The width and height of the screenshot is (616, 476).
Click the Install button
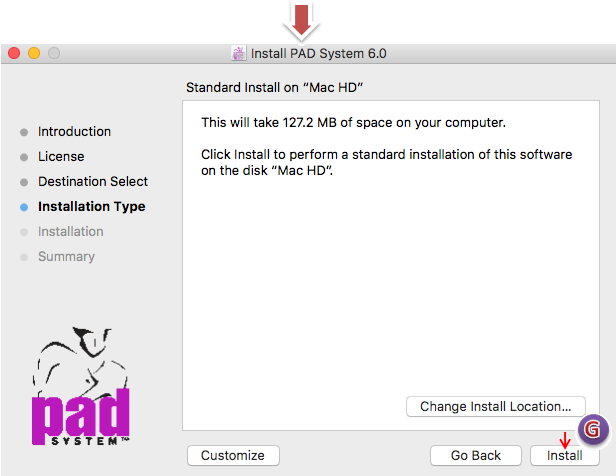[x=564, y=455]
